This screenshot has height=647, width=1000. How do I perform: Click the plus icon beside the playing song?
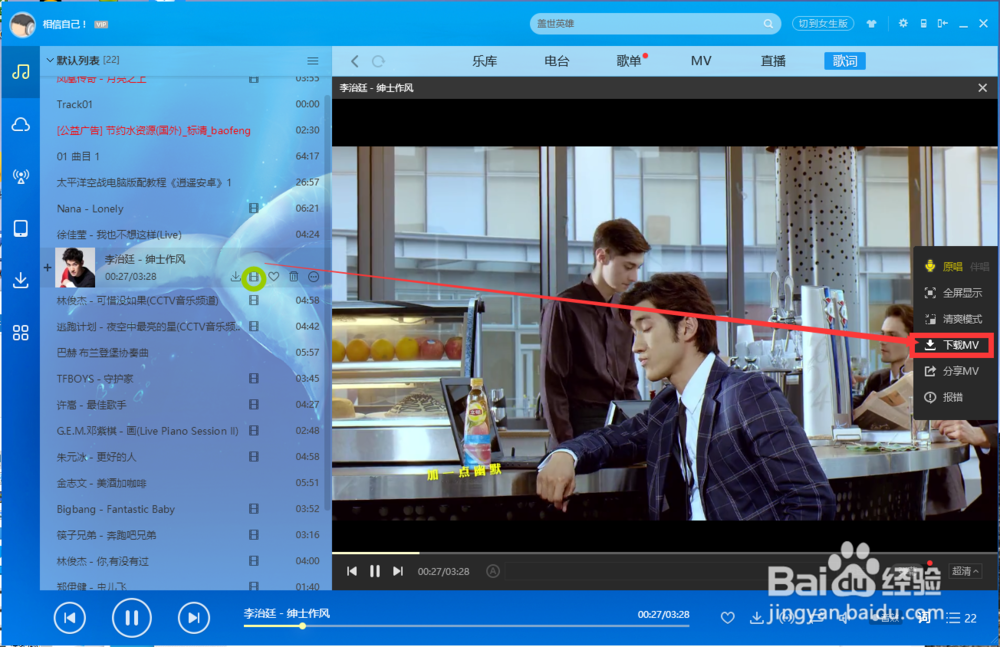47,267
